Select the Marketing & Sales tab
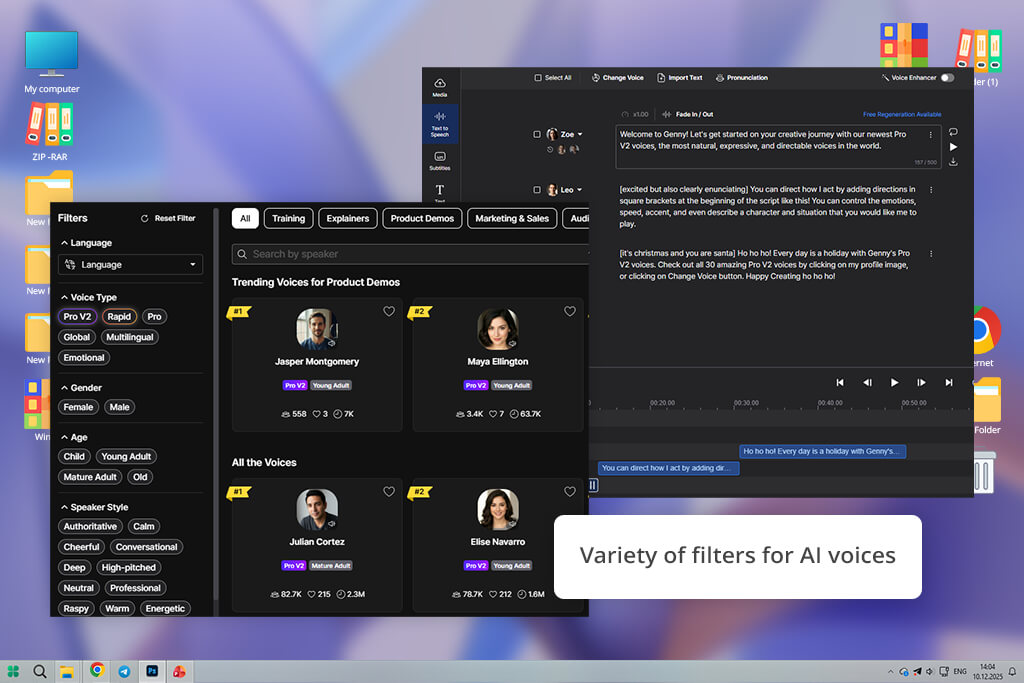Screen dimensions: 1024x683 512,218
